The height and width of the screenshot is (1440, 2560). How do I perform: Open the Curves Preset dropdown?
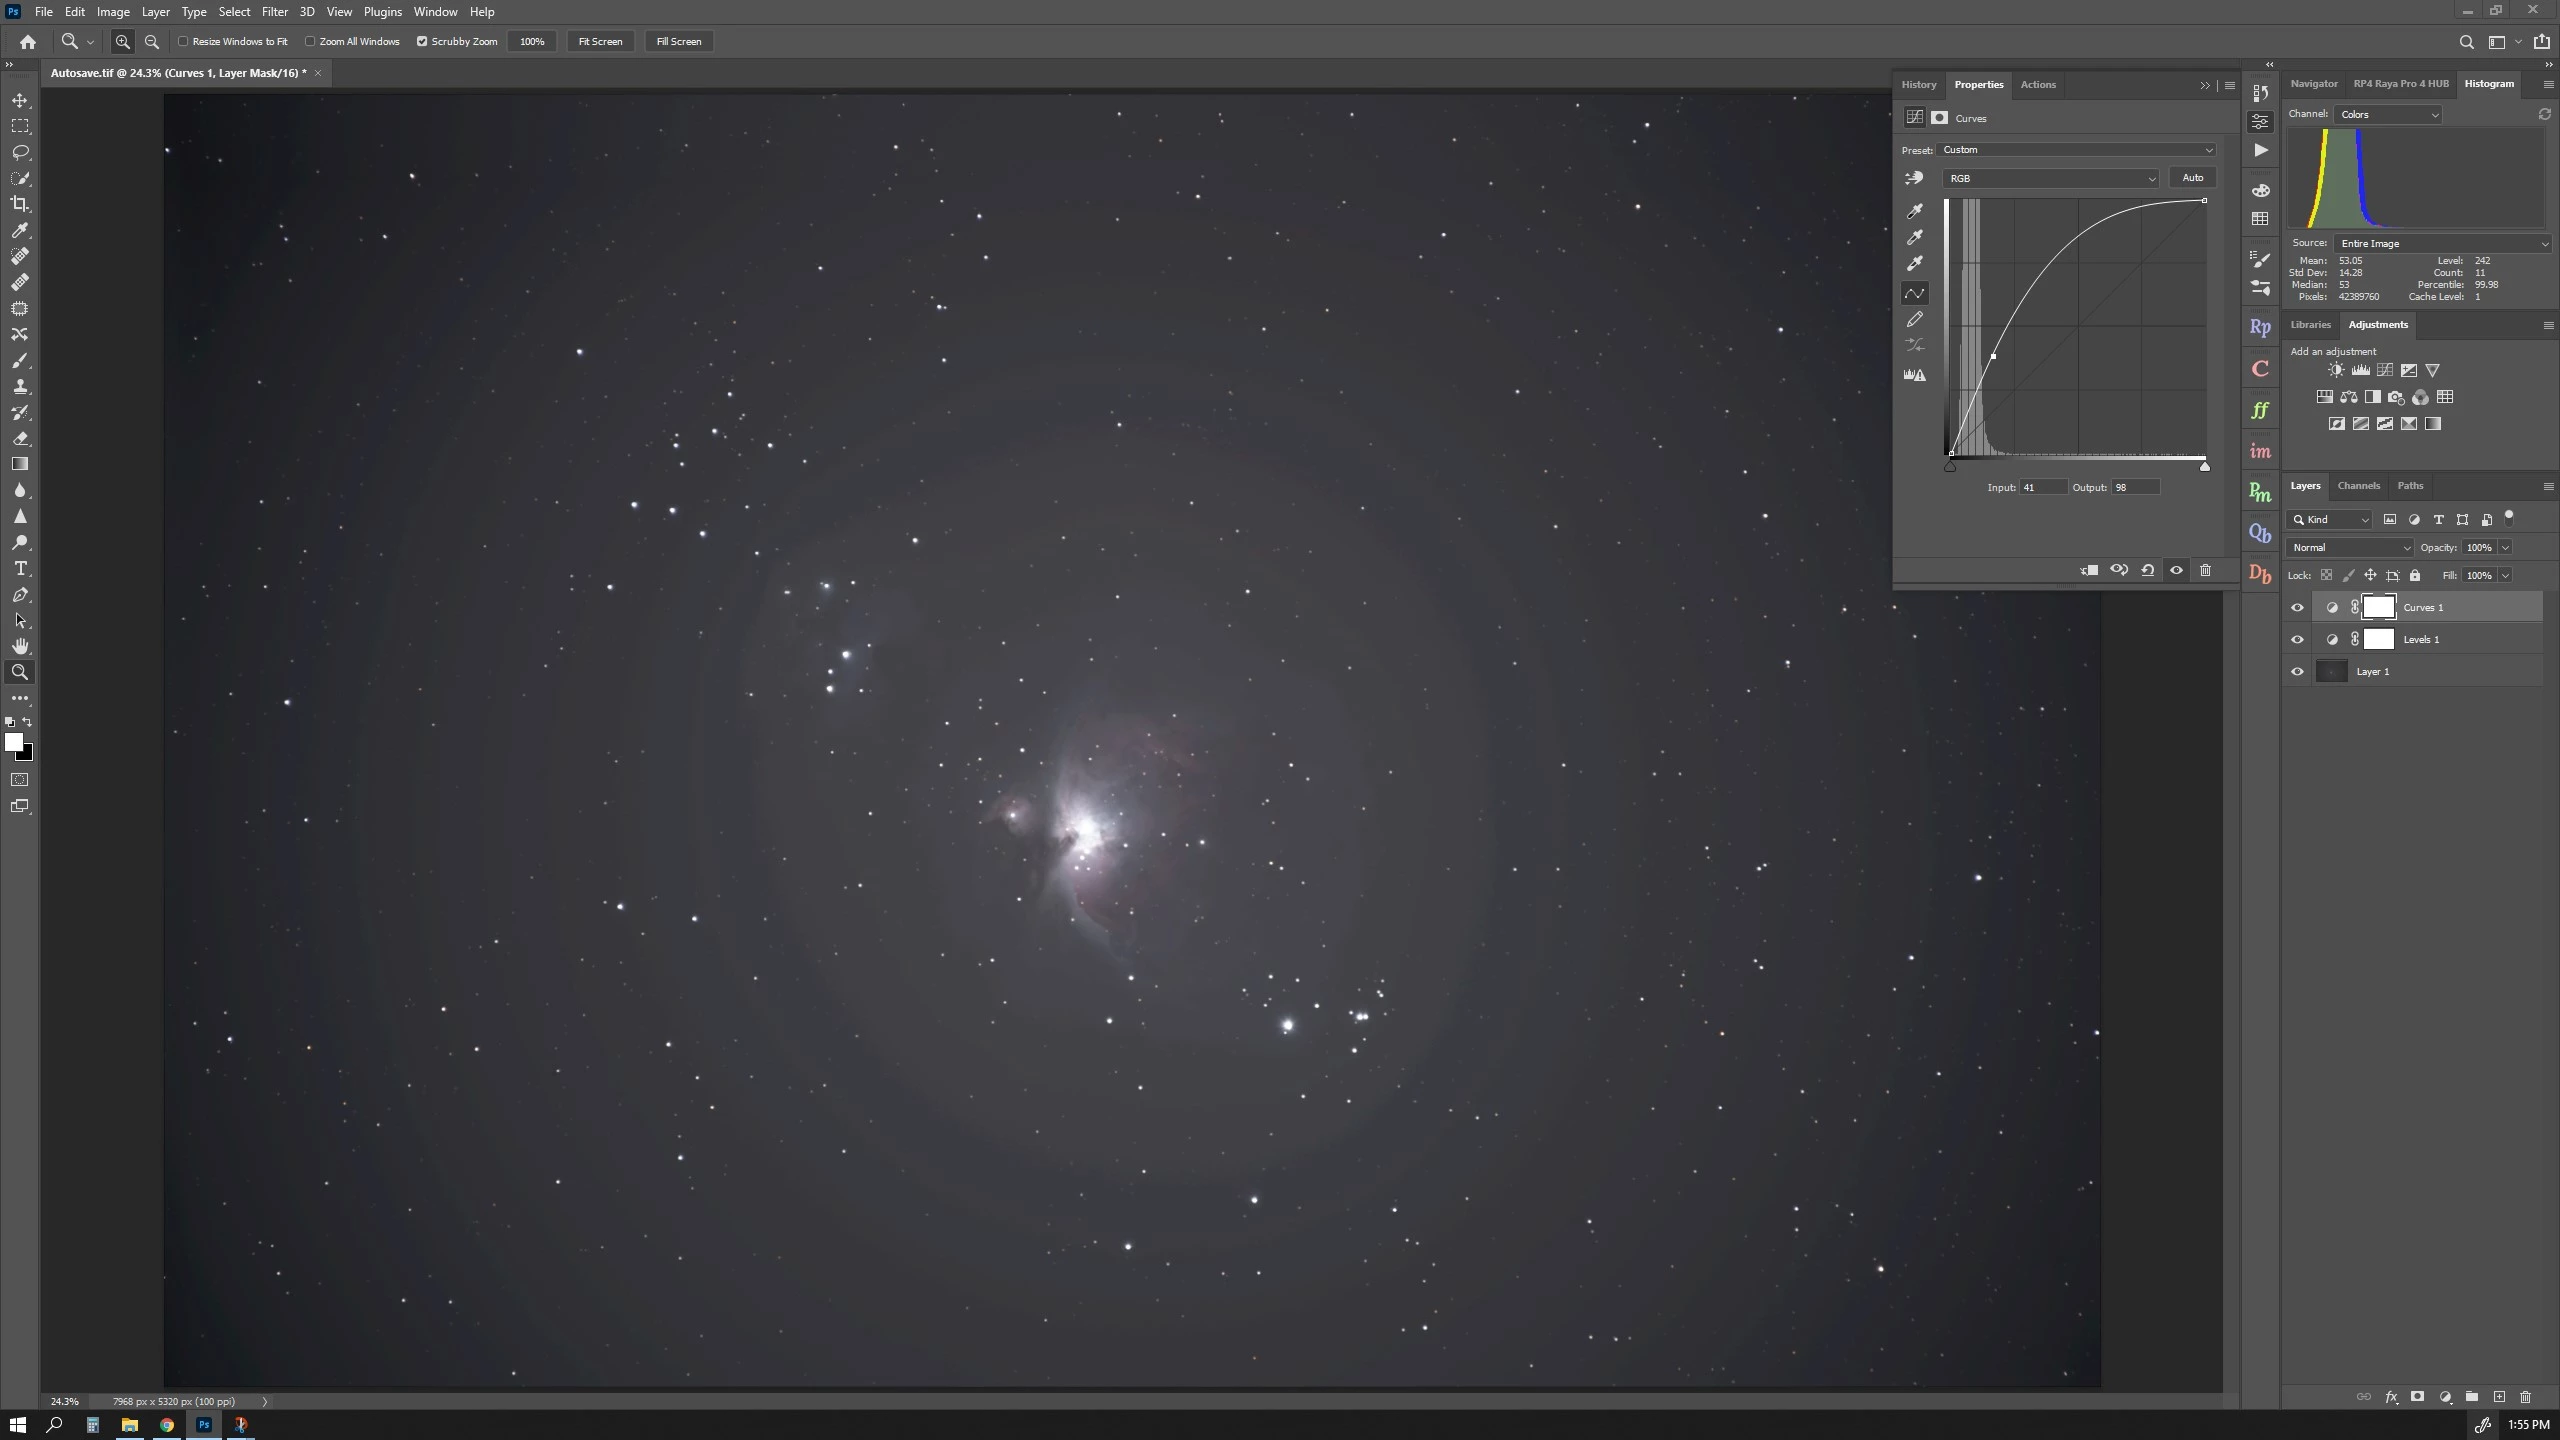[2075, 150]
